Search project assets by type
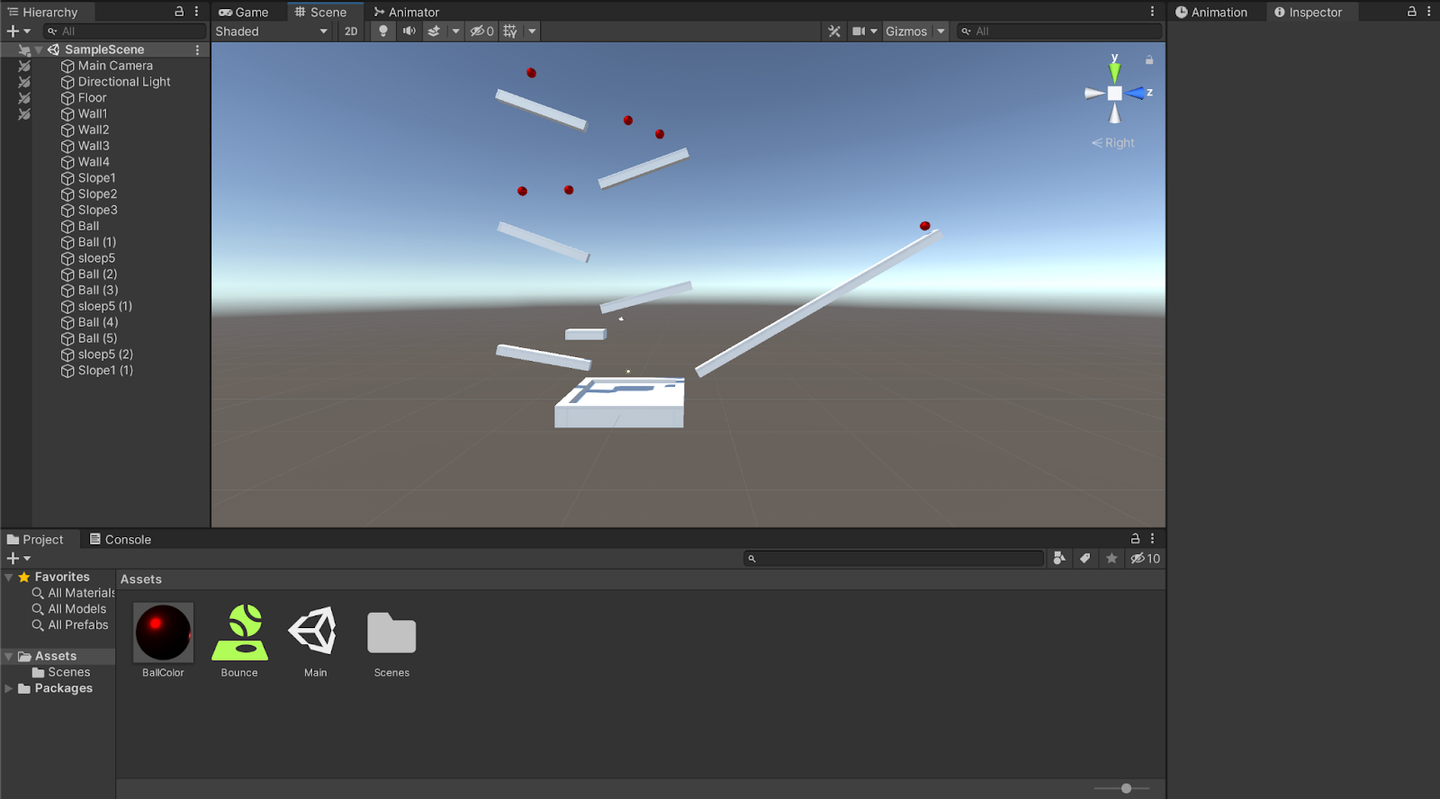The height and width of the screenshot is (799, 1440). 1060,558
